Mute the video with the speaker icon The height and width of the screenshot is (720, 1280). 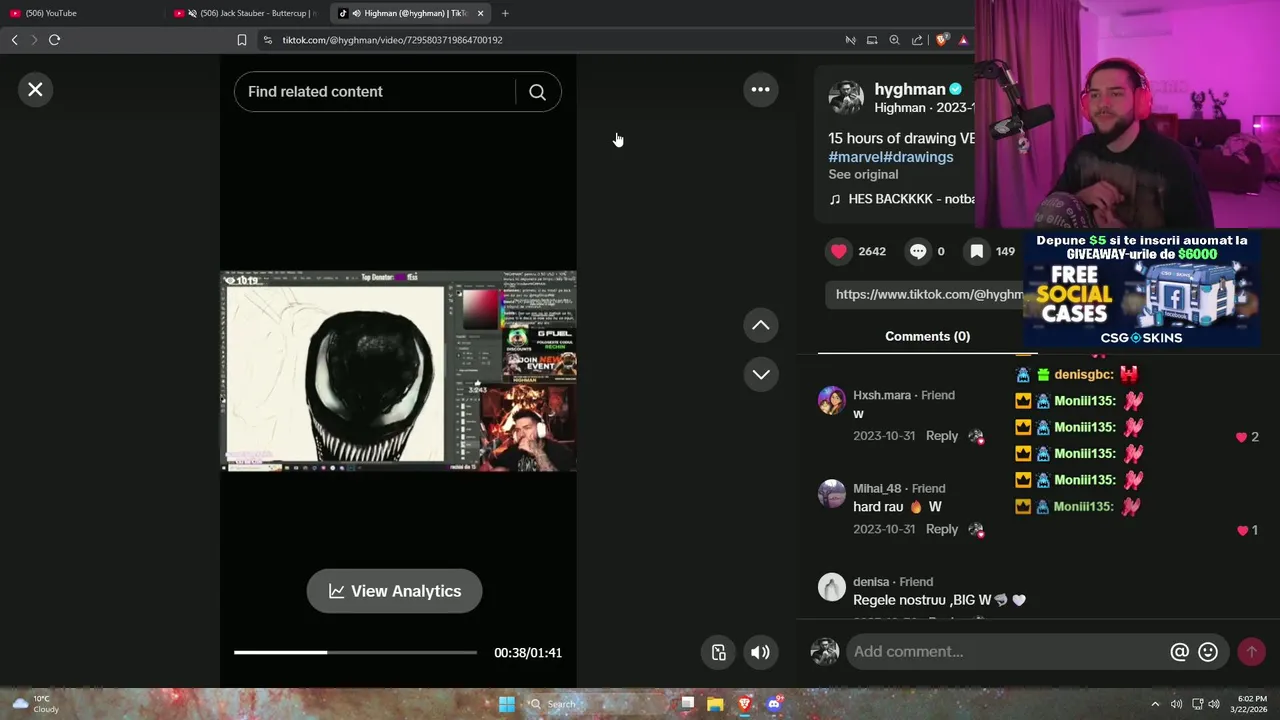(760, 653)
